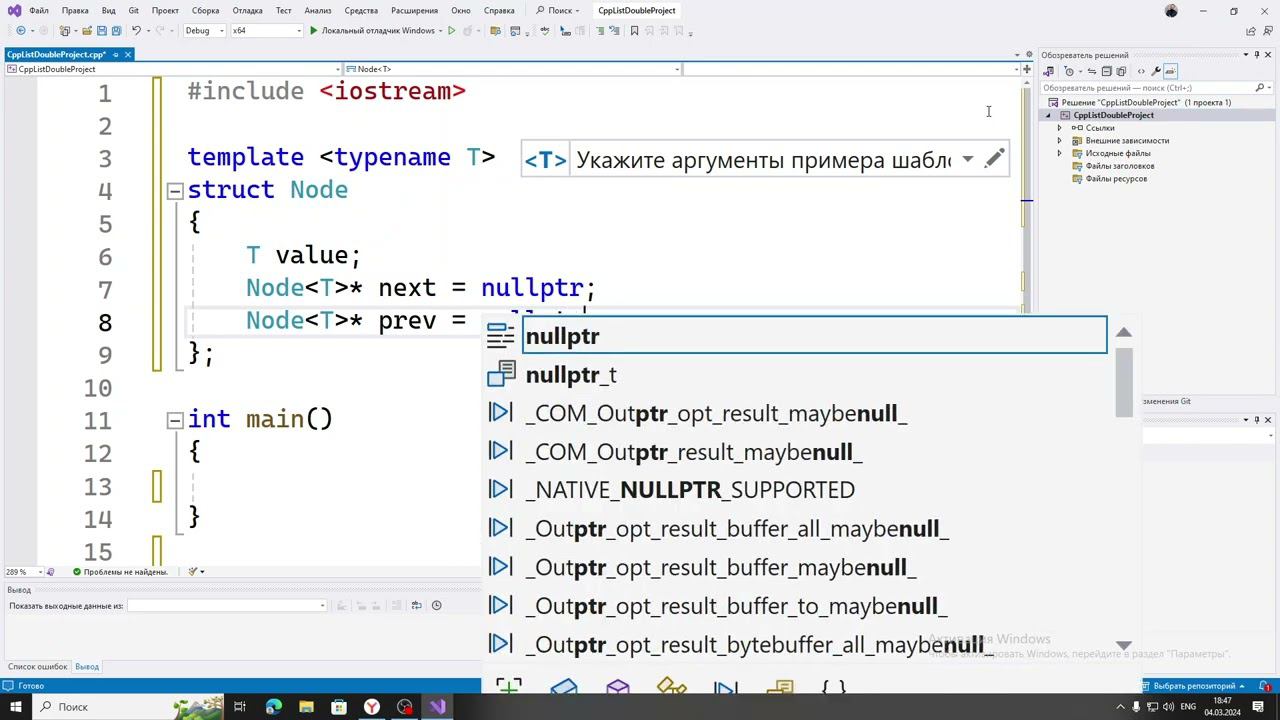The height and width of the screenshot is (720, 1280).
Task: Open file with the toolbar folder icon
Action: tap(87, 31)
